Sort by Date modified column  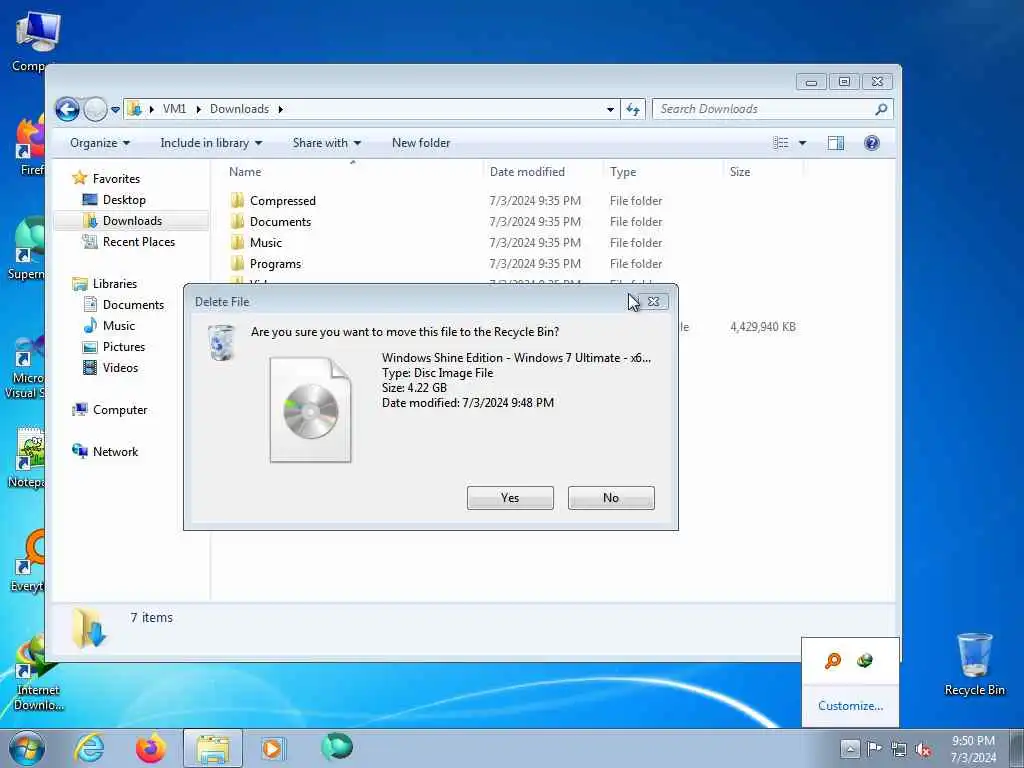coord(527,172)
